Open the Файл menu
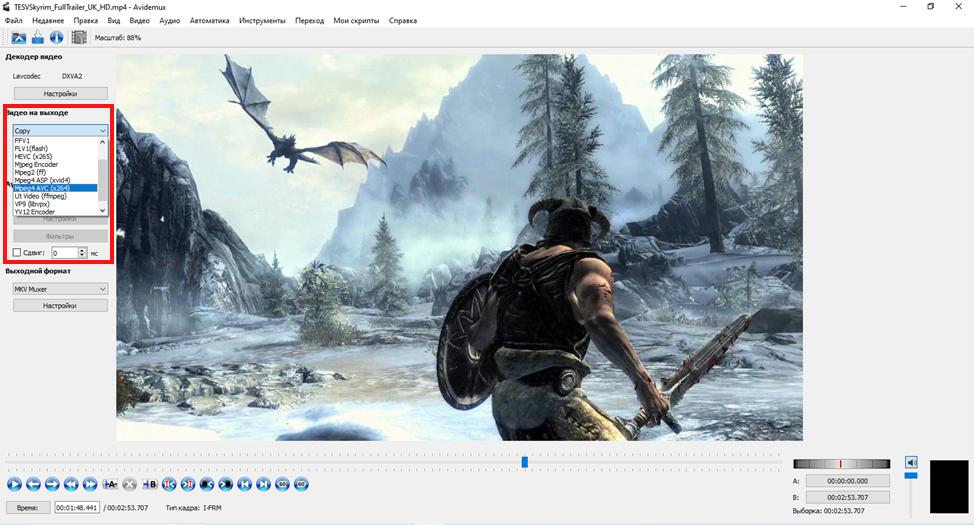The image size is (974, 525). tap(14, 21)
